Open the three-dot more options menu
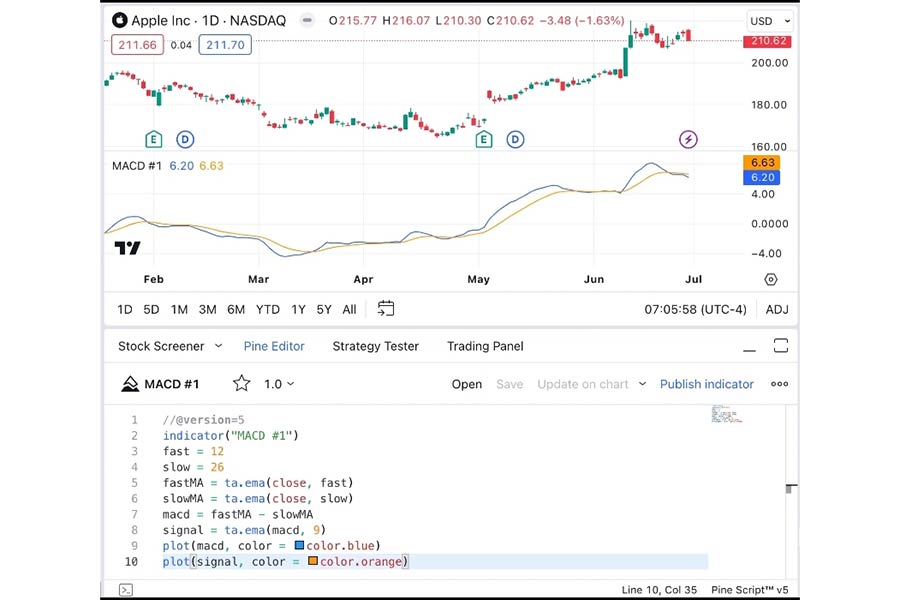 779,384
